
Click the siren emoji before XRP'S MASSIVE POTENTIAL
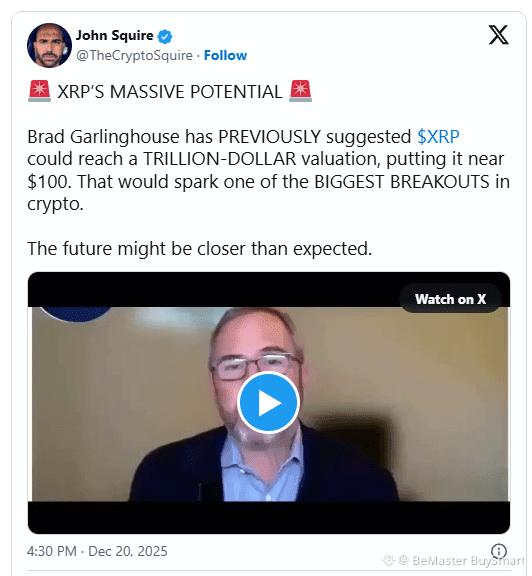pyautogui.click(x=39, y=91)
